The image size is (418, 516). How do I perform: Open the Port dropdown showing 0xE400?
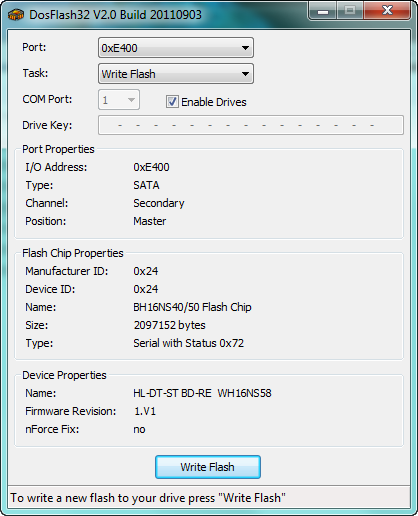coord(176,48)
